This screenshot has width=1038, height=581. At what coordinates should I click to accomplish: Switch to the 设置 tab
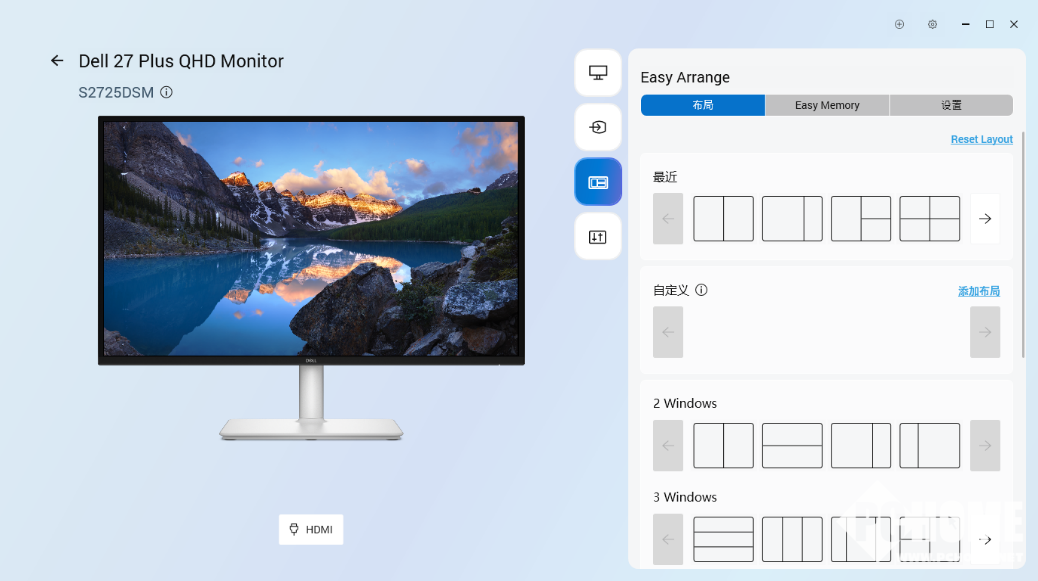pos(951,105)
